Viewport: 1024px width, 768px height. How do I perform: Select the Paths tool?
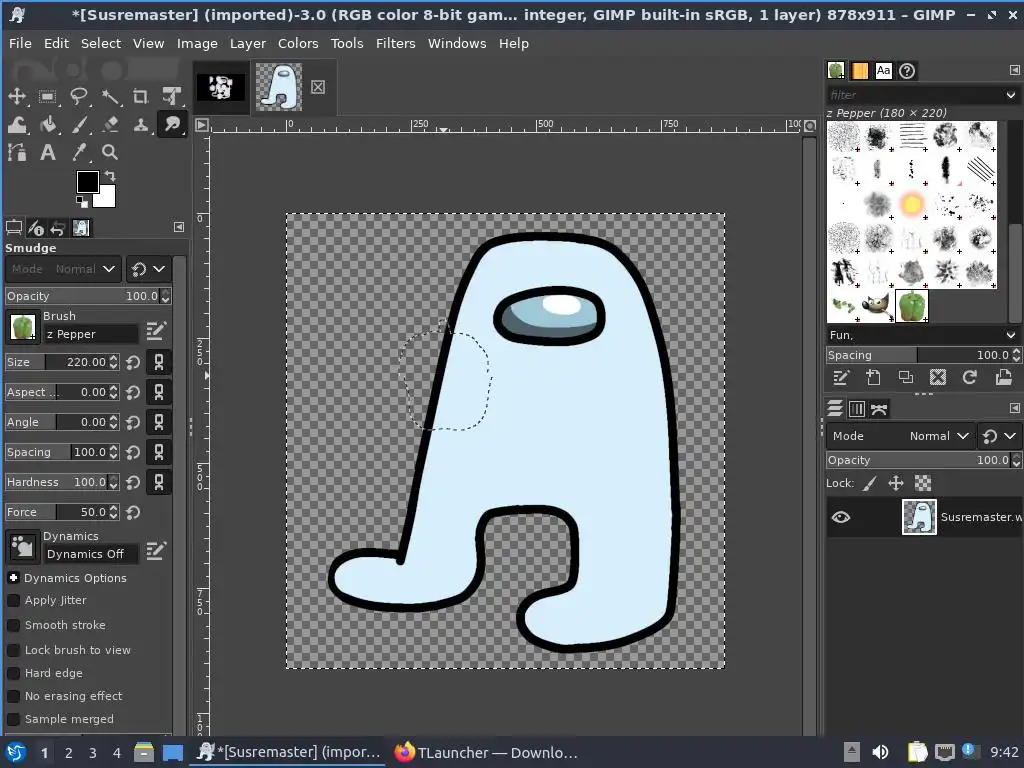pyautogui.click(x=16, y=152)
